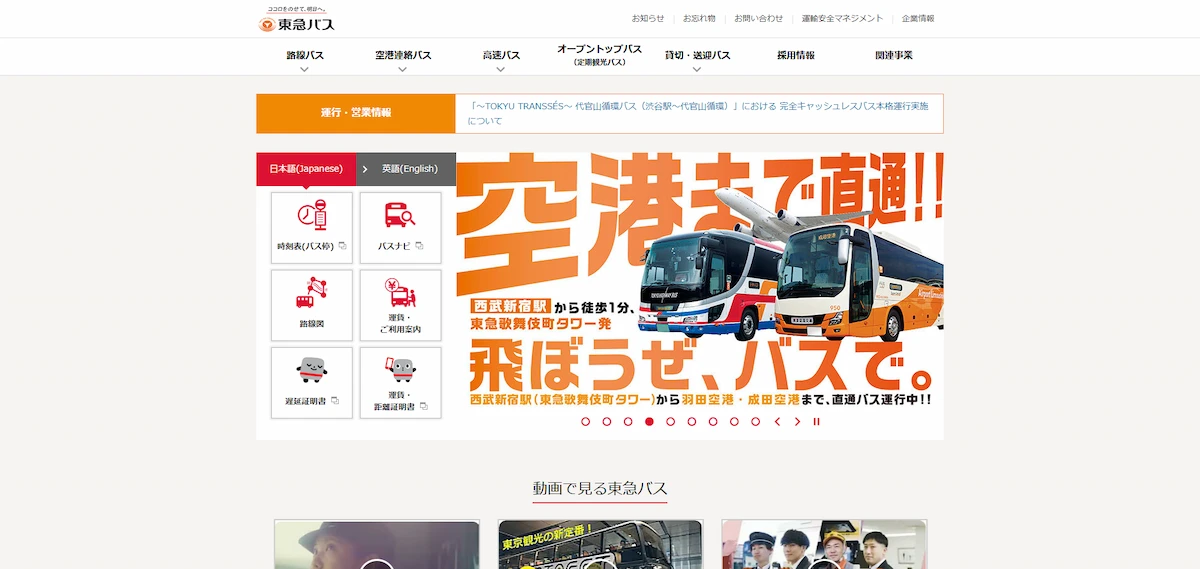Open the 採用情報 menu item
The image size is (1200, 569).
796,55
